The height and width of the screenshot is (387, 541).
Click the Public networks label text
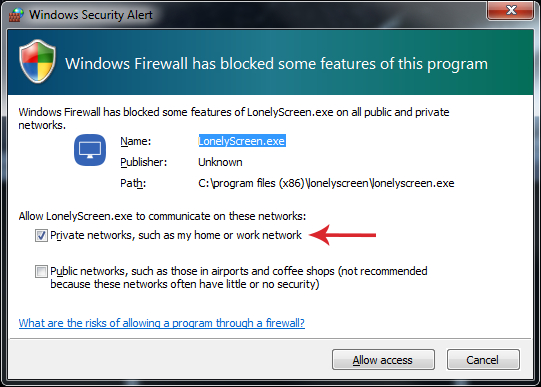coord(239,278)
